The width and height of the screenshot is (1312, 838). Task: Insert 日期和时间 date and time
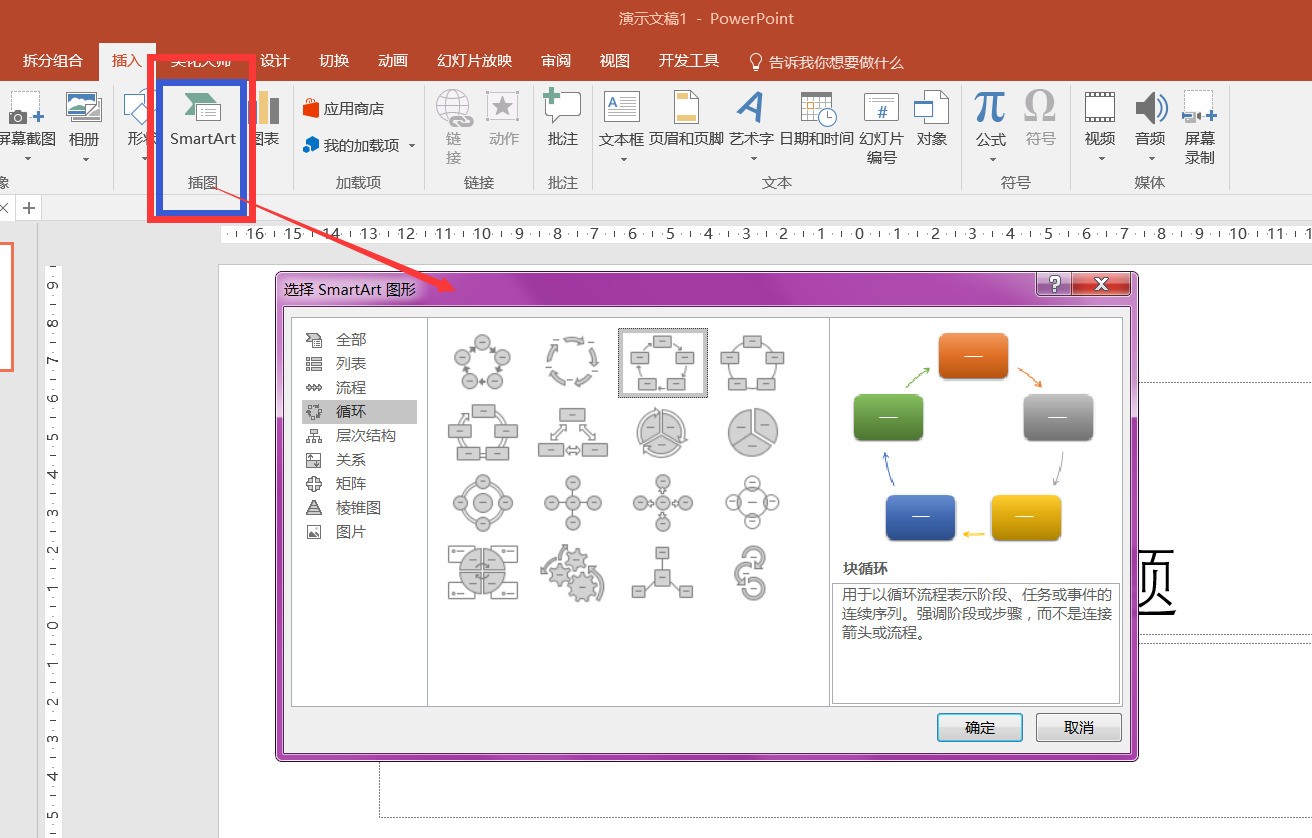pos(816,119)
